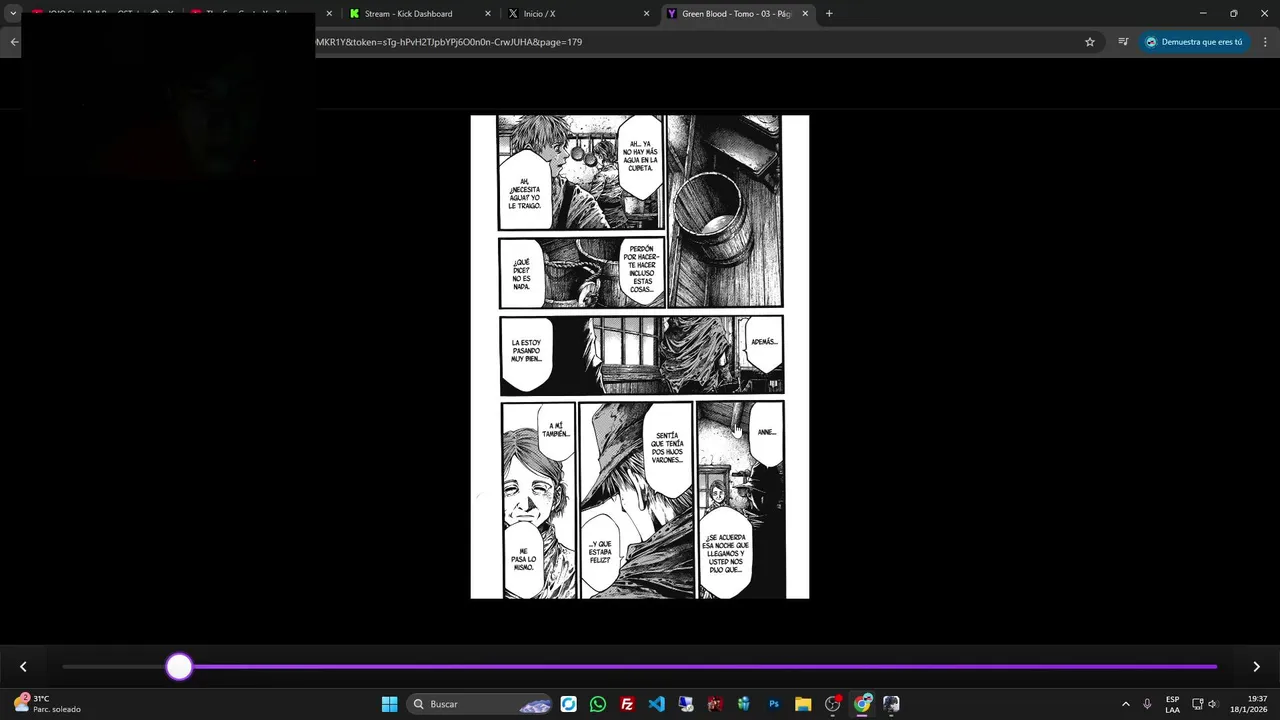Open the ESP LAA language selector
This screenshot has height=720, width=1280.
(x=1172, y=704)
